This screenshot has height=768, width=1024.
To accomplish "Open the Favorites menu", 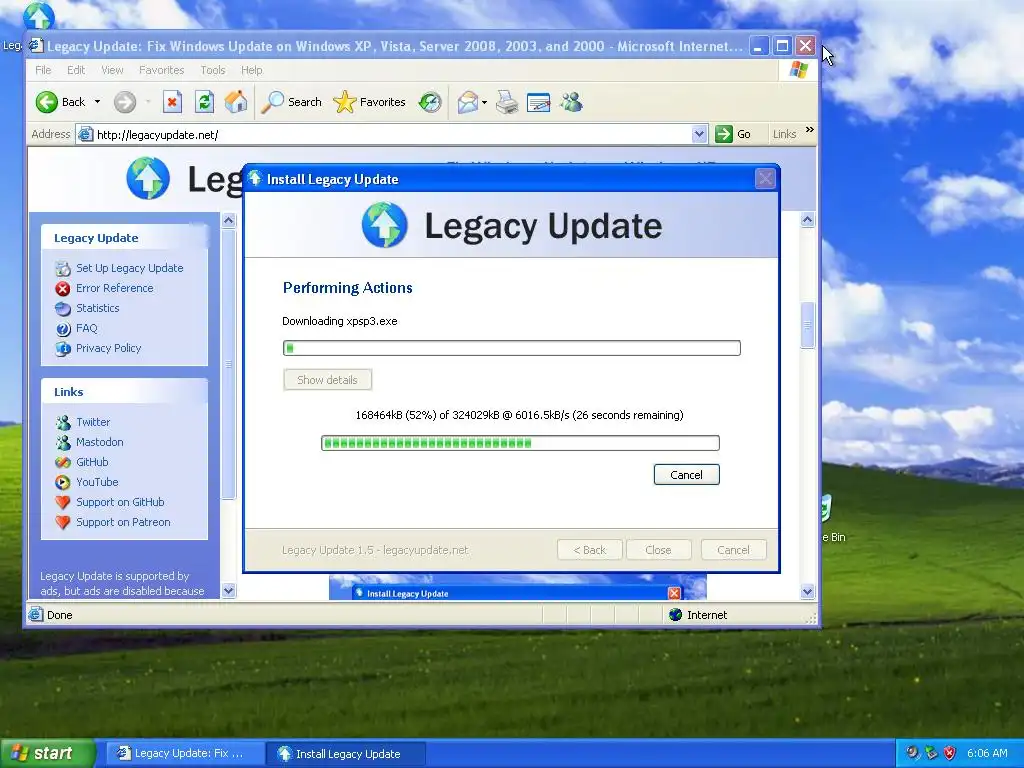I will (x=161, y=70).
